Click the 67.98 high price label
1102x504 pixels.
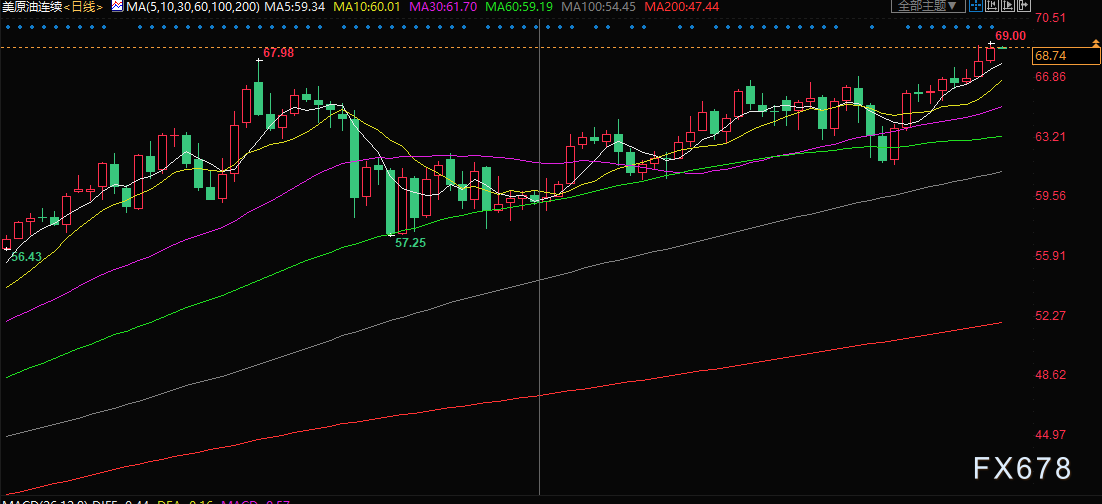[278, 53]
